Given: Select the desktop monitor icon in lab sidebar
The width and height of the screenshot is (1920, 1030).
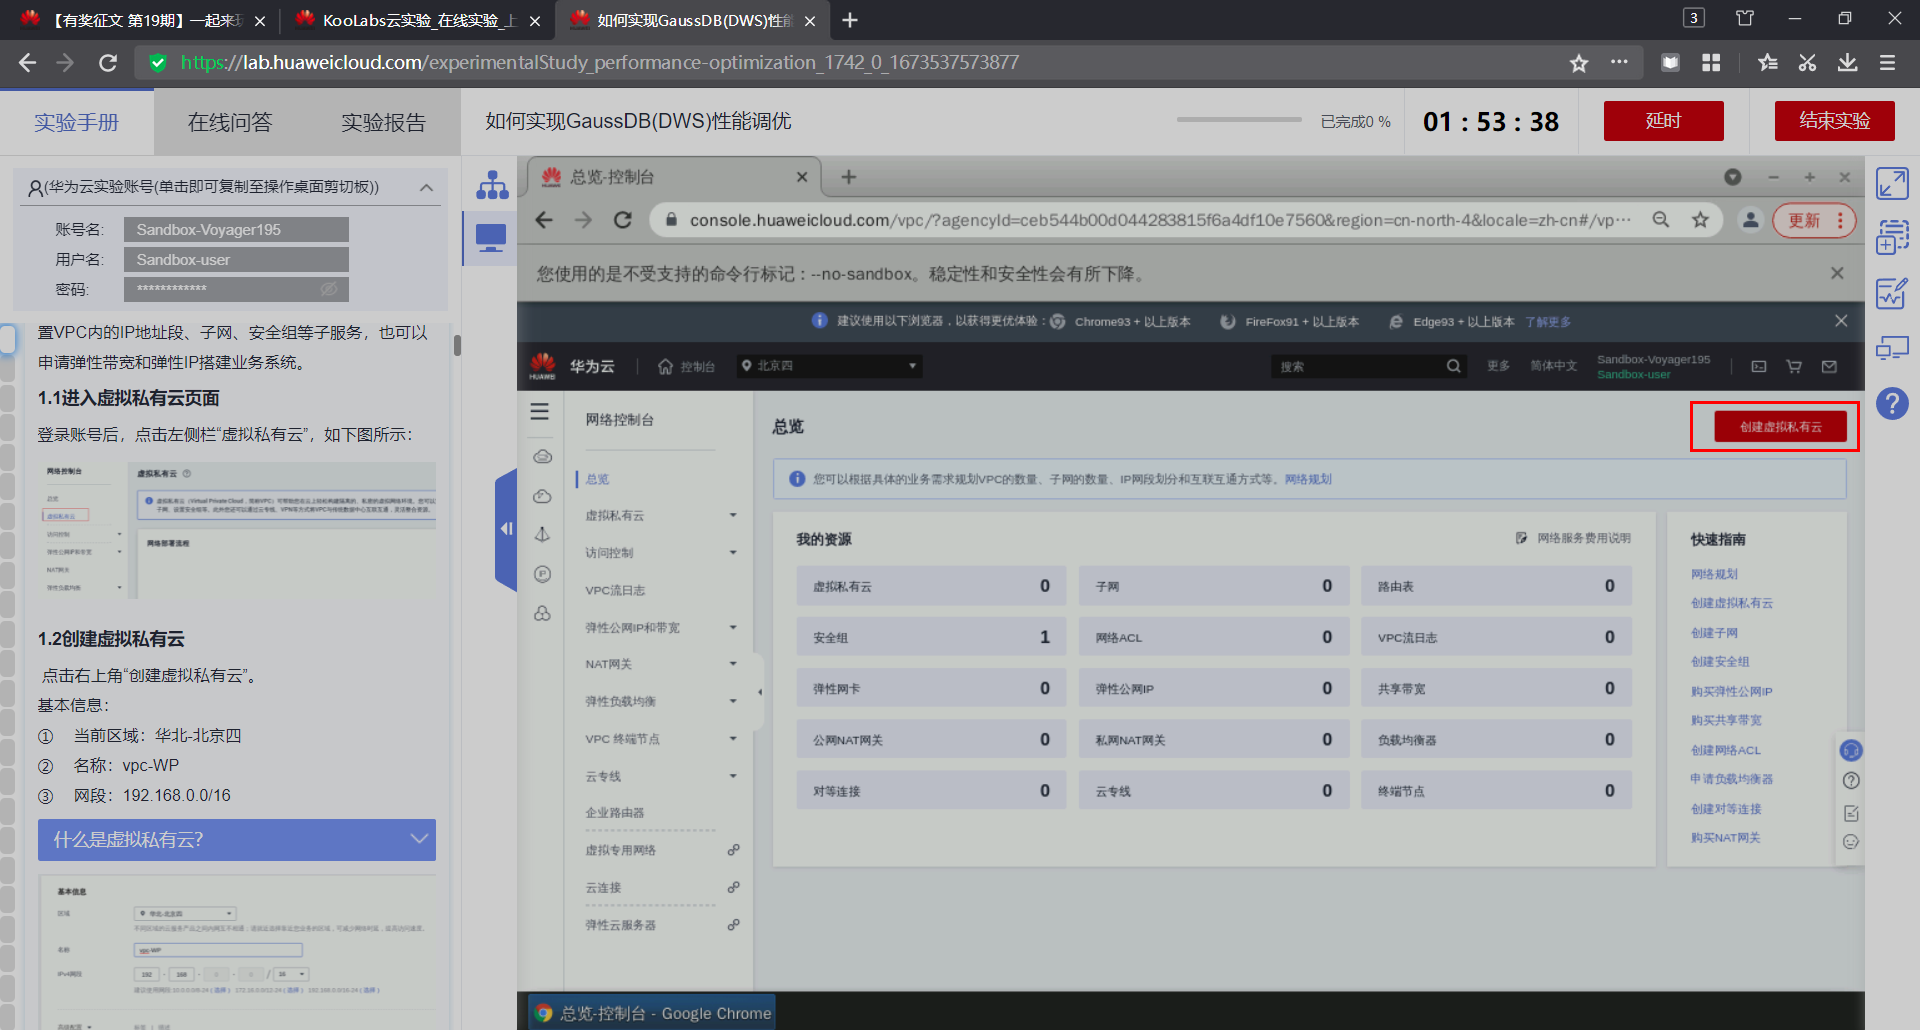Looking at the screenshot, I should [x=491, y=237].
